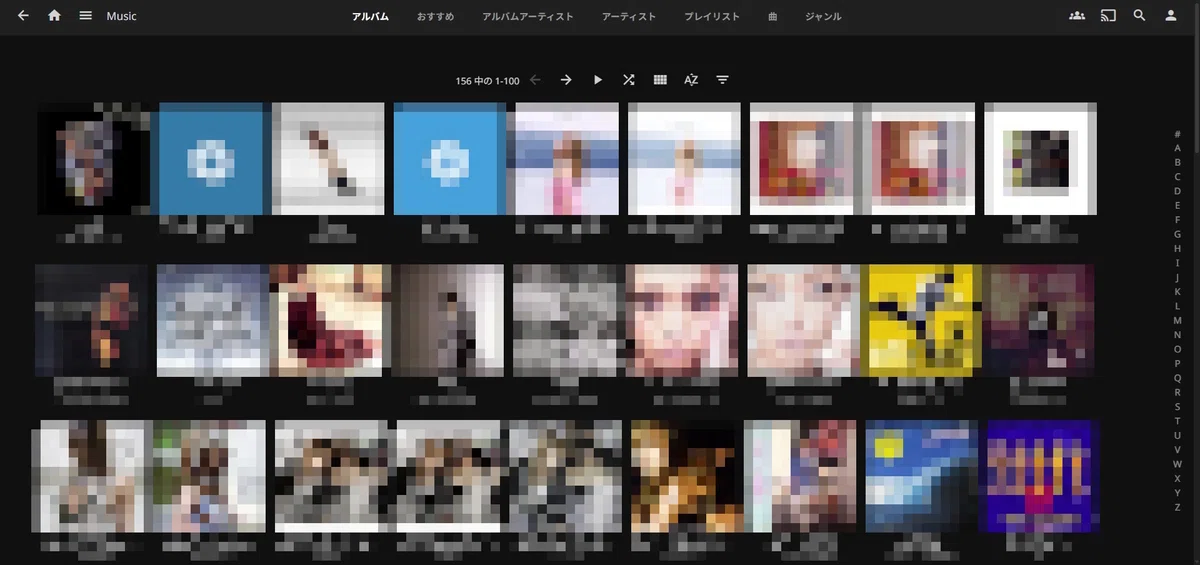
Task: Switch to the アーティスト tab
Action: tap(629, 17)
